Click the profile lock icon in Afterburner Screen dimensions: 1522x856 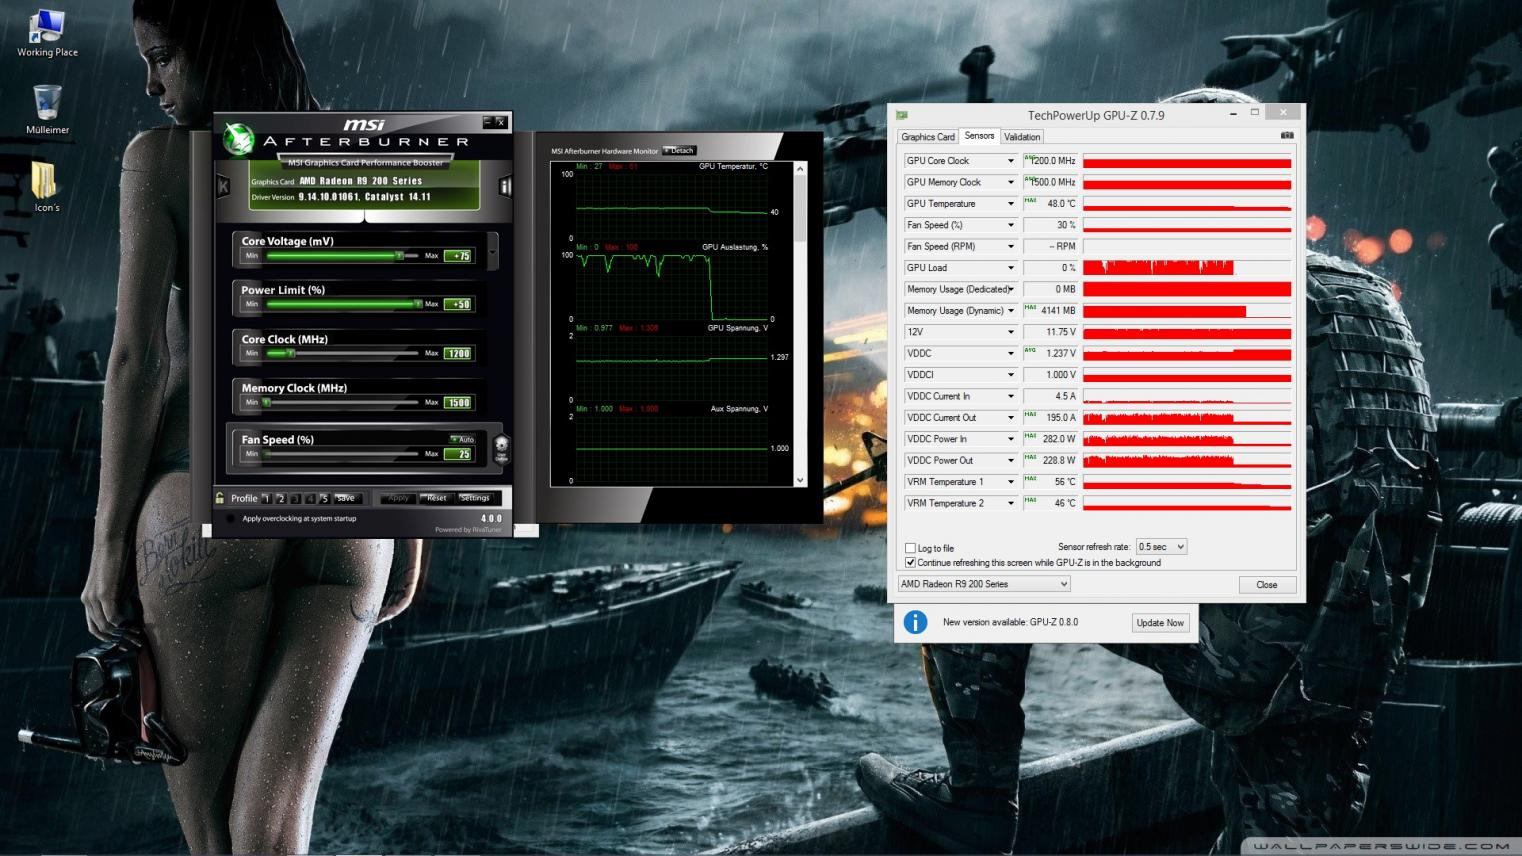[x=219, y=497]
